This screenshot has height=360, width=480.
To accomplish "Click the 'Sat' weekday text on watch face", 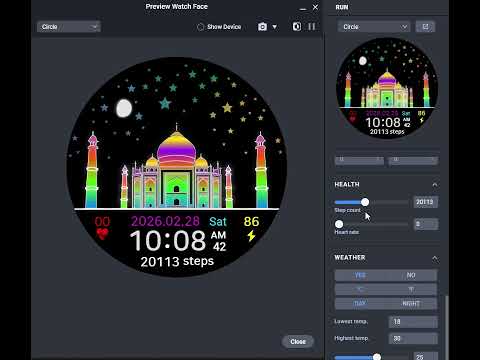I will [218, 222].
